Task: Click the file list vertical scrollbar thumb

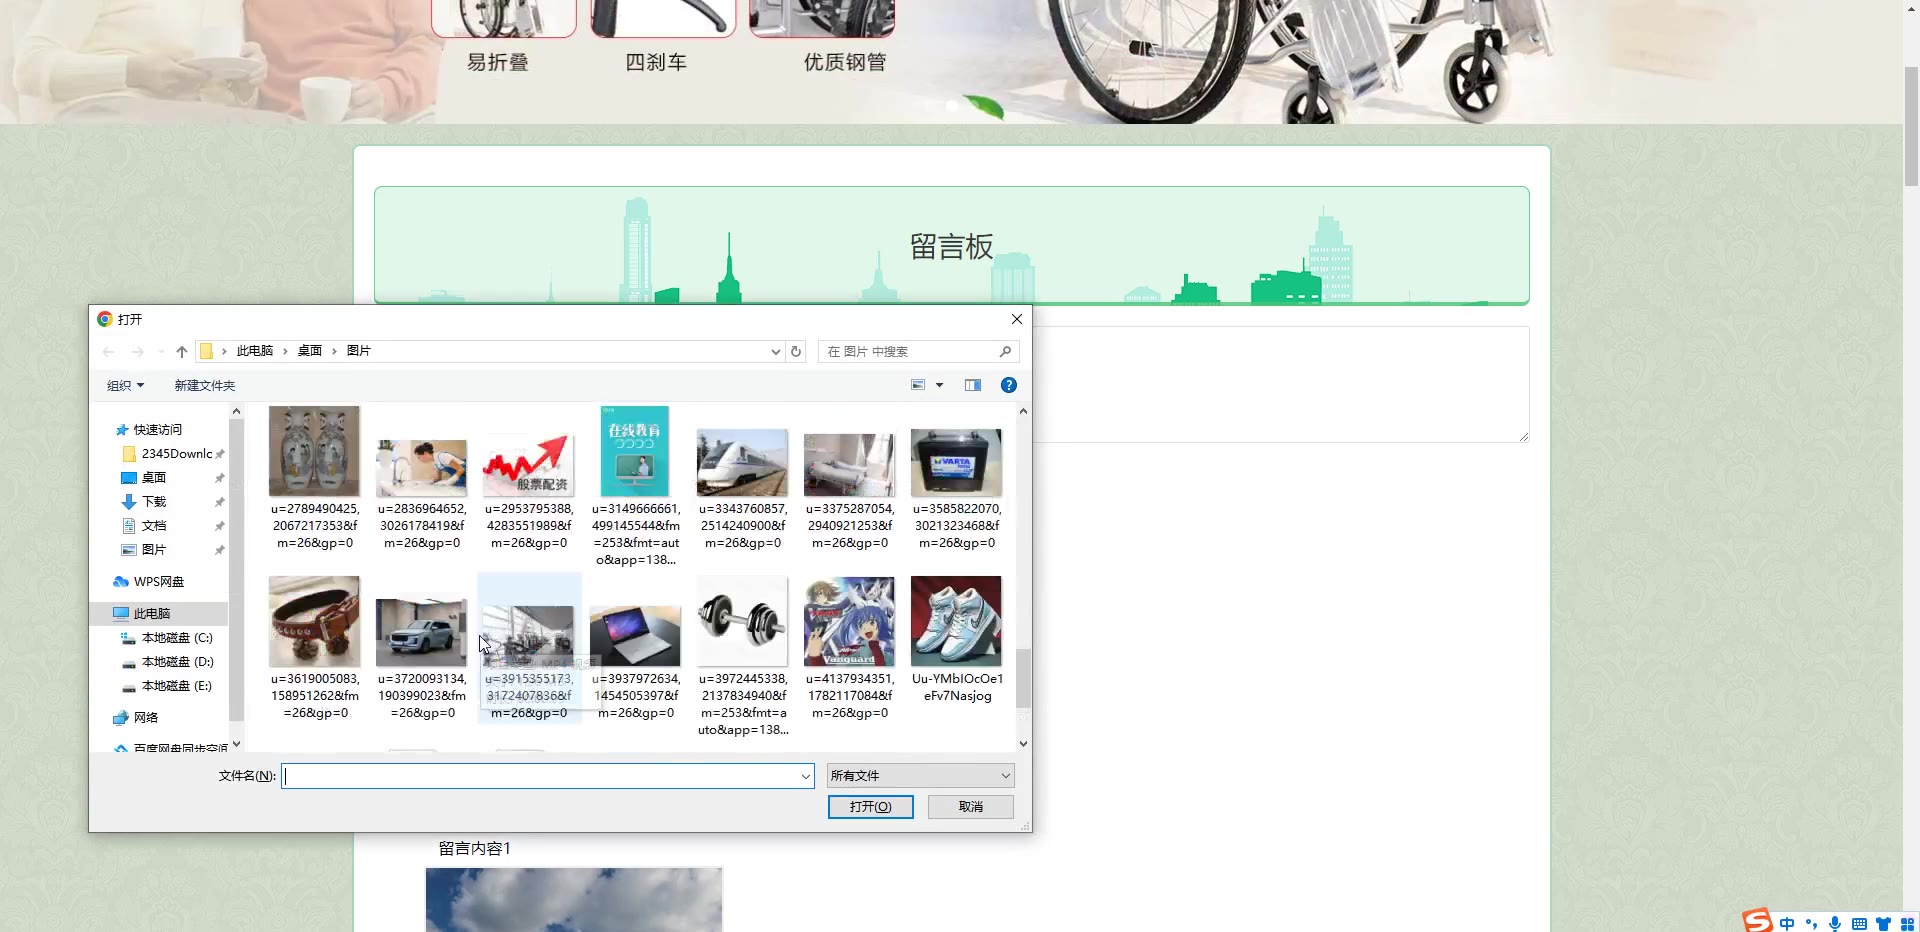Action: [1023, 678]
